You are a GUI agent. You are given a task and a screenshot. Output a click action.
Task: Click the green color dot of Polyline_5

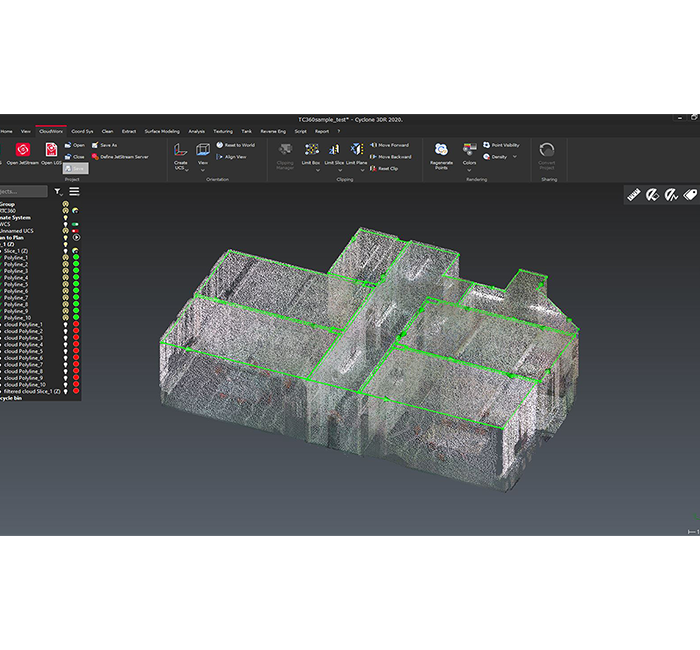pyautogui.click(x=76, y=284)
